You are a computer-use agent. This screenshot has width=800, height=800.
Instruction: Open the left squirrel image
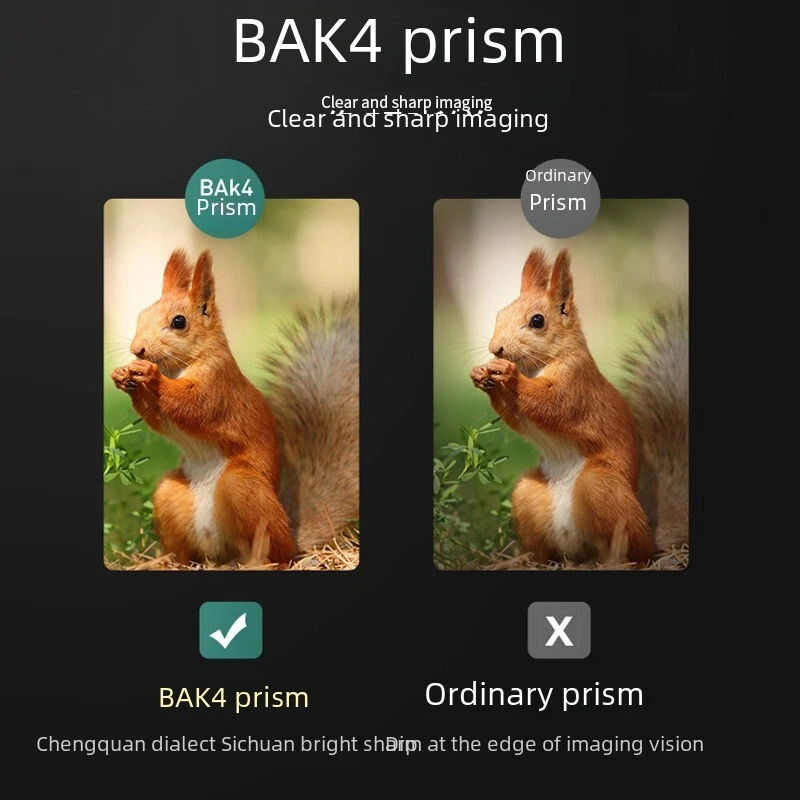pyautogui.click(x=231, y=384)
